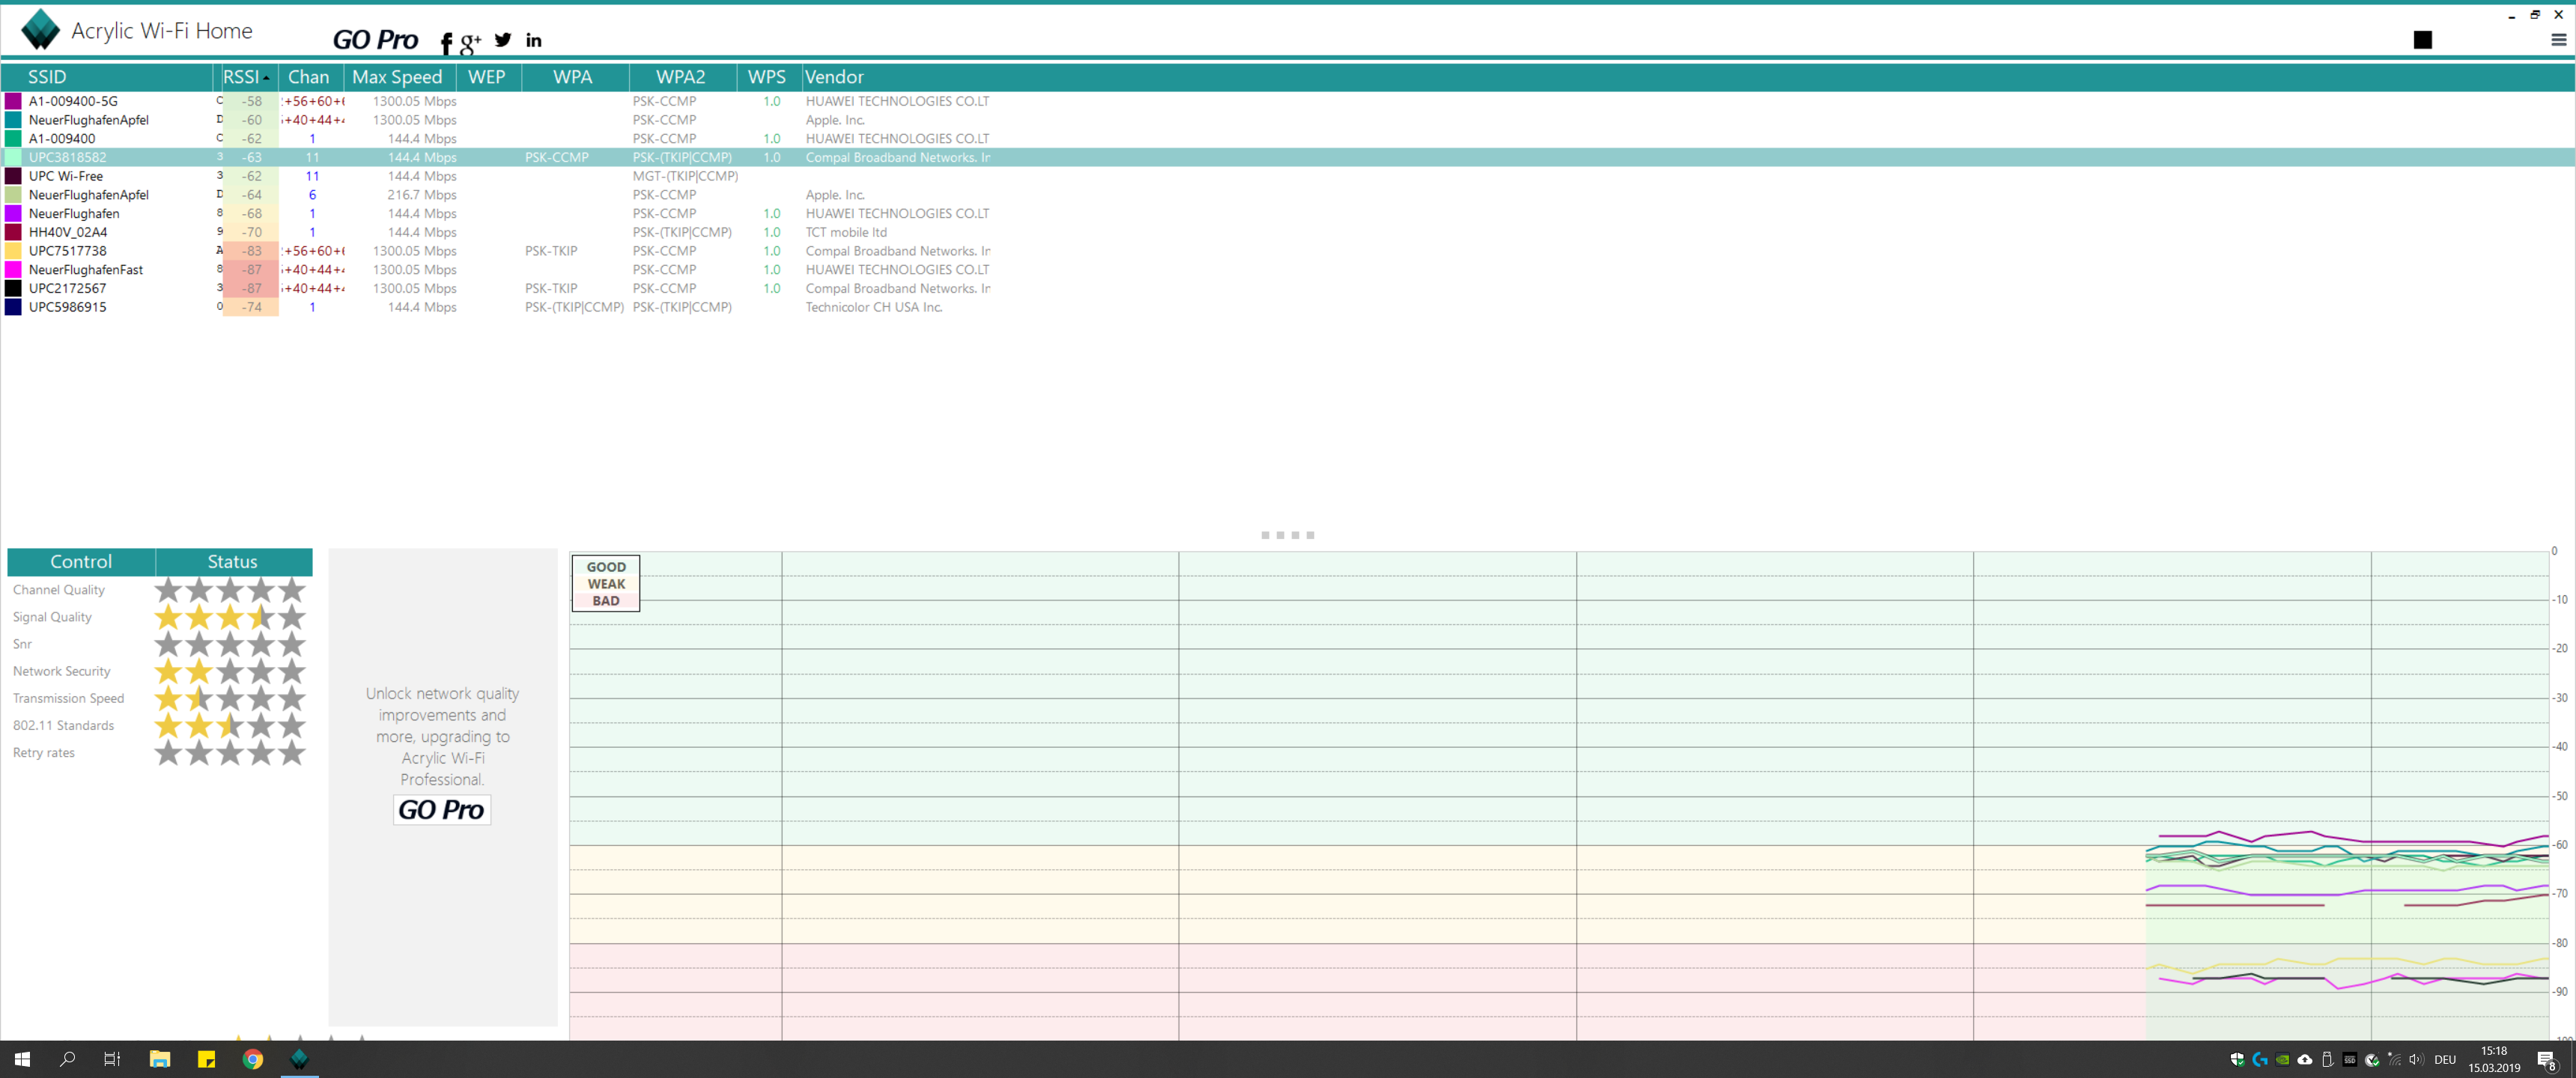Click the panel splitter dots handle

1287,535
